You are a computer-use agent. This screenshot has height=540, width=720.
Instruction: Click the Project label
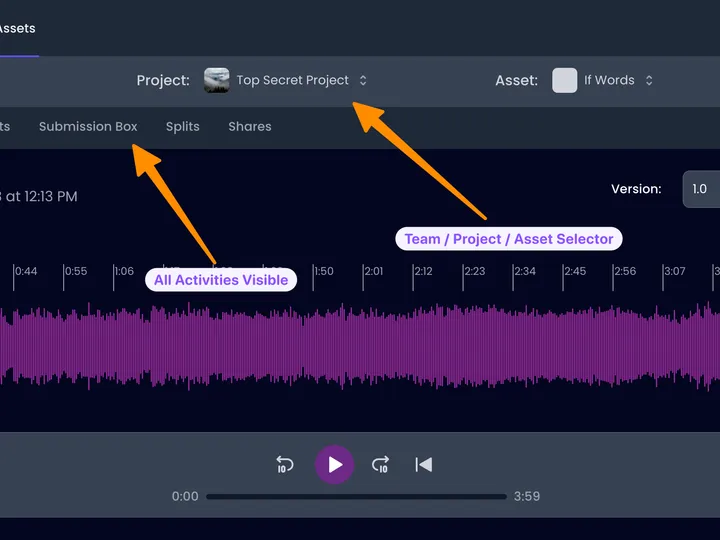[x=163, y=80]
